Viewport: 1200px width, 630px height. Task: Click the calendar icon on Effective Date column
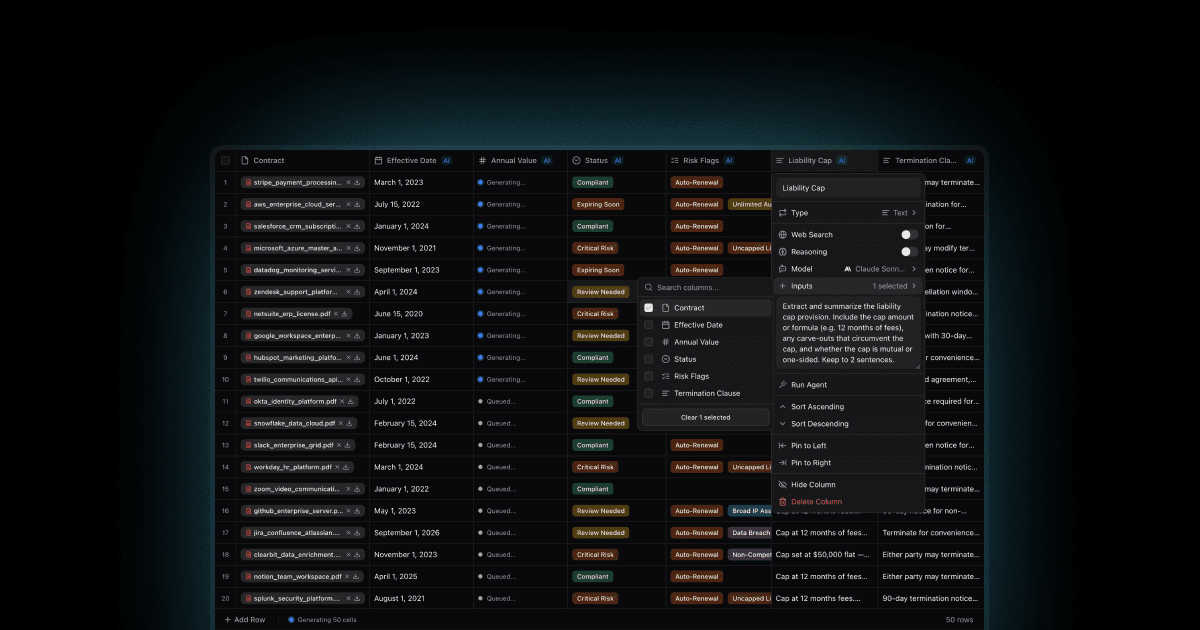pos(379,161)
